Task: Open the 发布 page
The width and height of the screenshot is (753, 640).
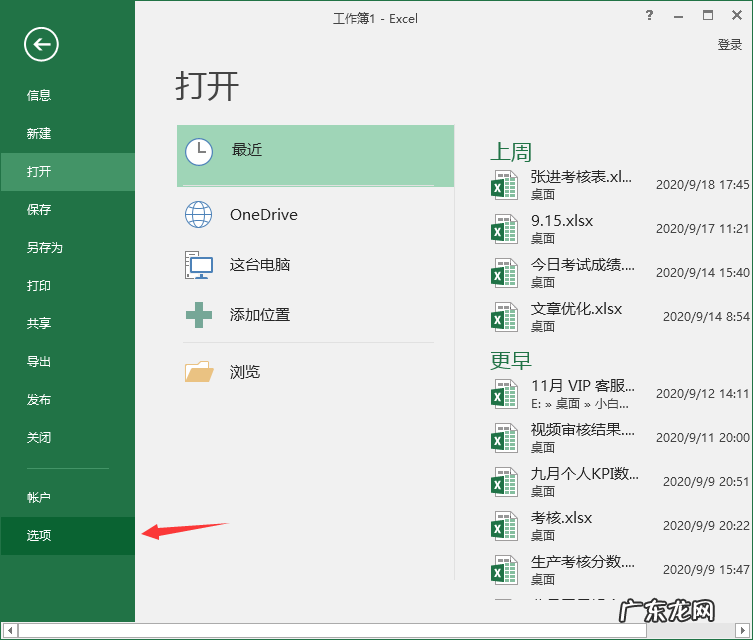Action: coord(68,399)
